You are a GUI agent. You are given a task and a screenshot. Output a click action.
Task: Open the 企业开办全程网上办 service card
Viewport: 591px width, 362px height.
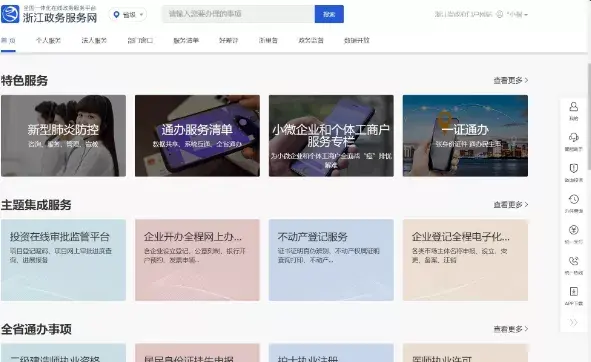click(198, 260)
